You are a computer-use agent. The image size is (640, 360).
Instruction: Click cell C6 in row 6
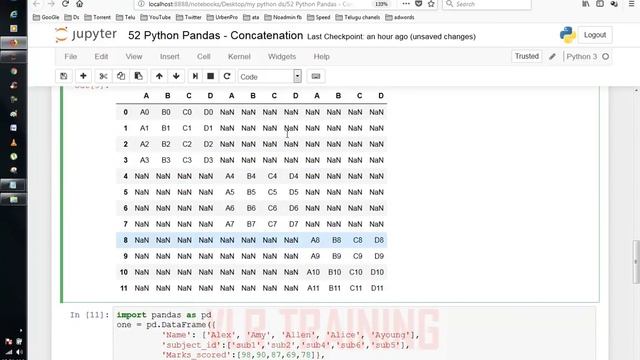pos(272,208)
